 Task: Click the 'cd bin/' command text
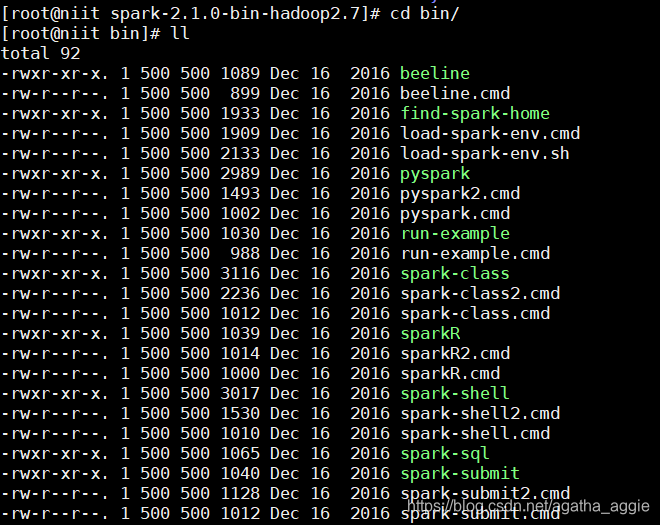[424, 13]
